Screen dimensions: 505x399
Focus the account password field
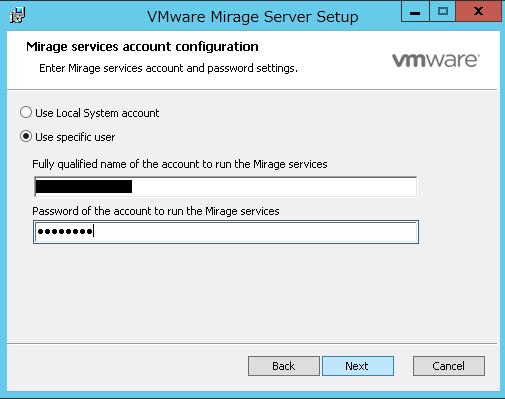(226, 232)
